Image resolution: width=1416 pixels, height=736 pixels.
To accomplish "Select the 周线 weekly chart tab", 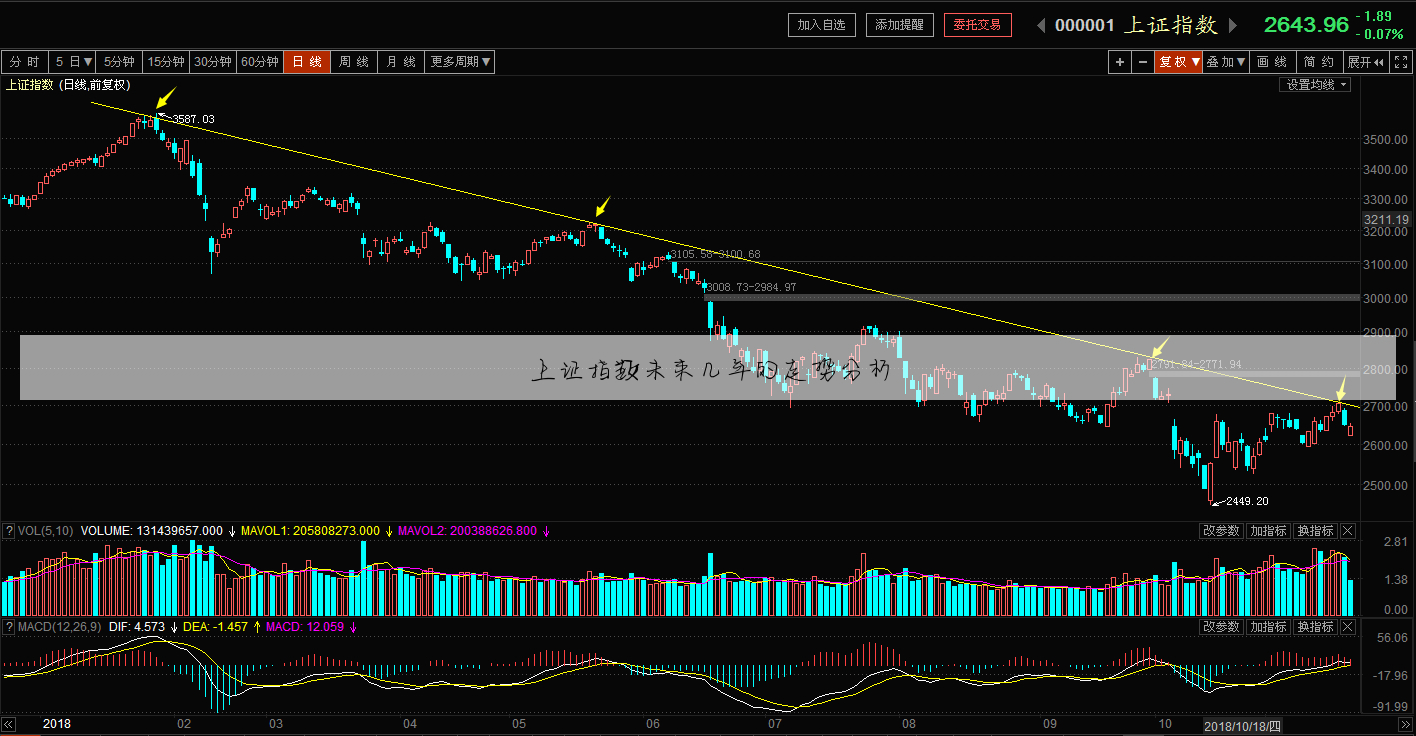I will [x=354, y=62].
